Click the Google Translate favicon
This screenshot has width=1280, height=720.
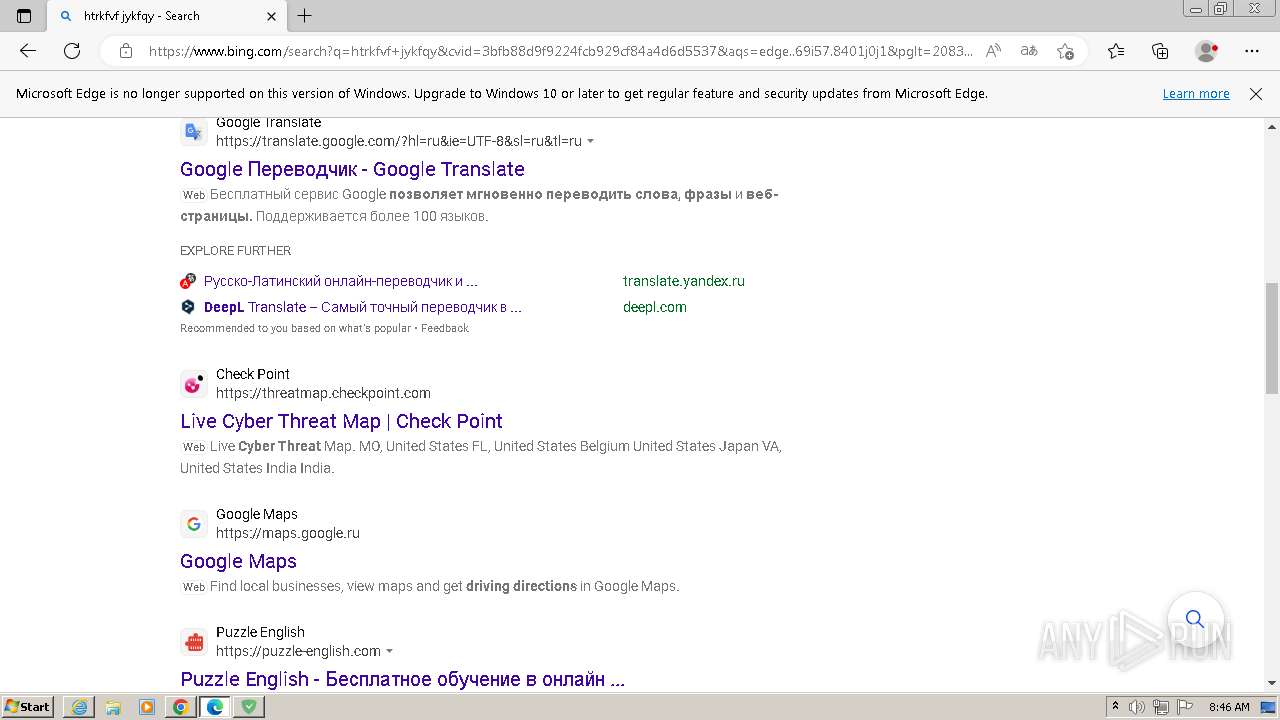coord(194,132)
